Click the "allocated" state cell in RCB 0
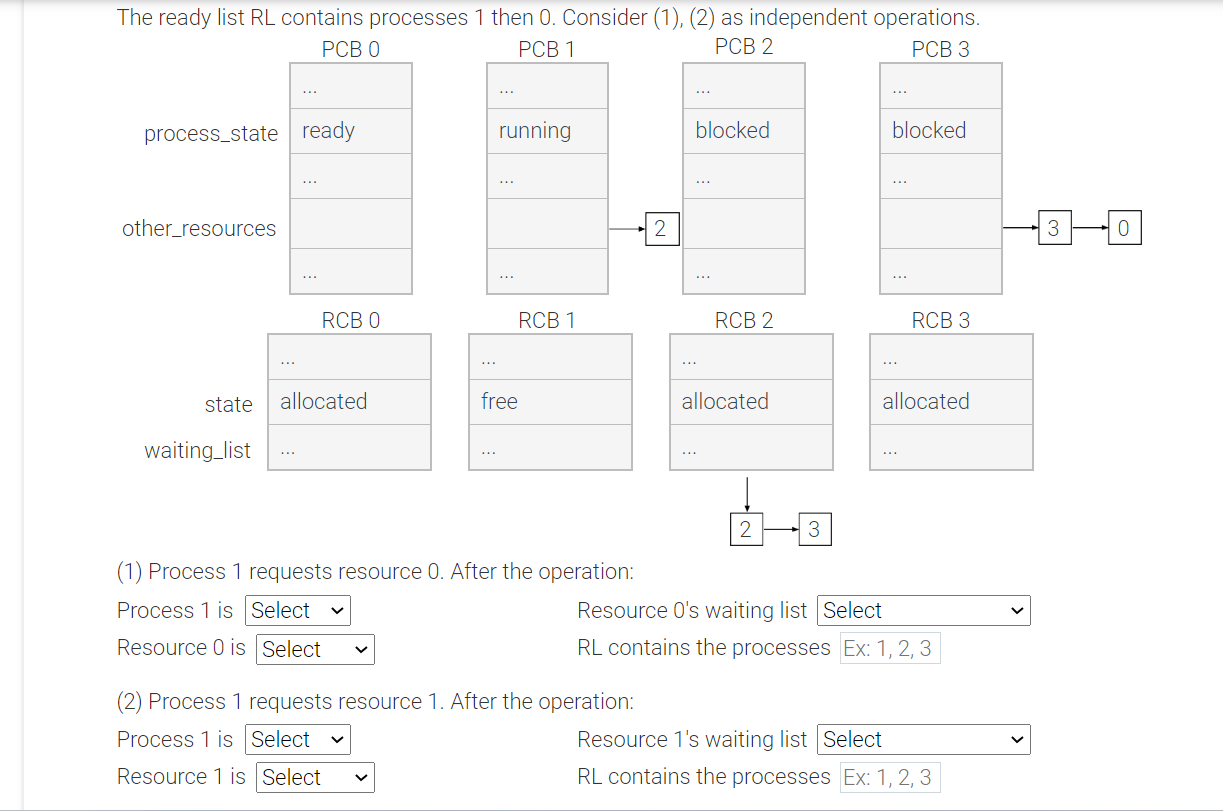The height and width of the screenshot is (811, 1223). [x=348, y=401]
